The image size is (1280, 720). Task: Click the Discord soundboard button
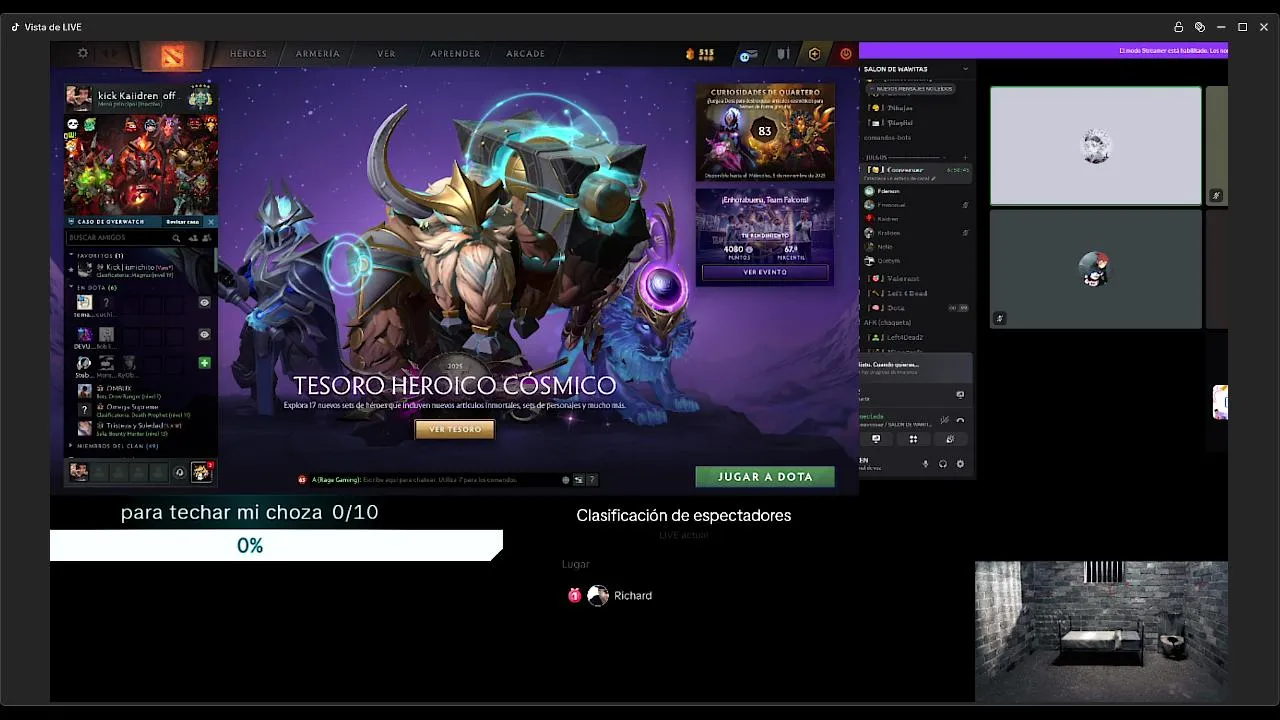(950, 439)
